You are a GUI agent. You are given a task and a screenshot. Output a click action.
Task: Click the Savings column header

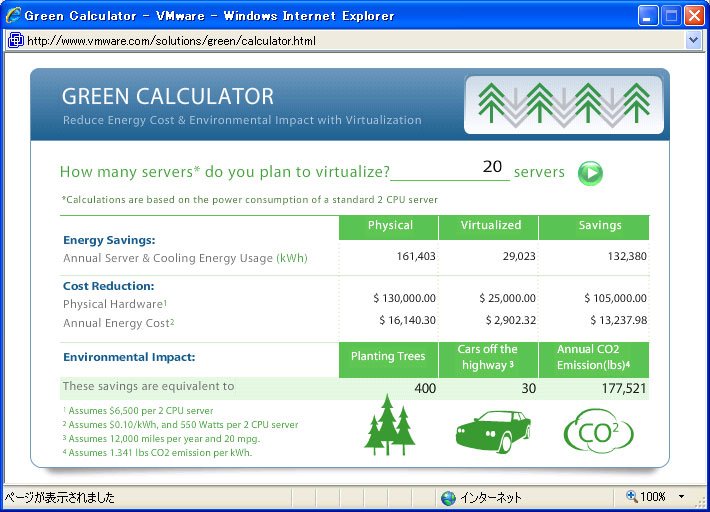[594, 227]
